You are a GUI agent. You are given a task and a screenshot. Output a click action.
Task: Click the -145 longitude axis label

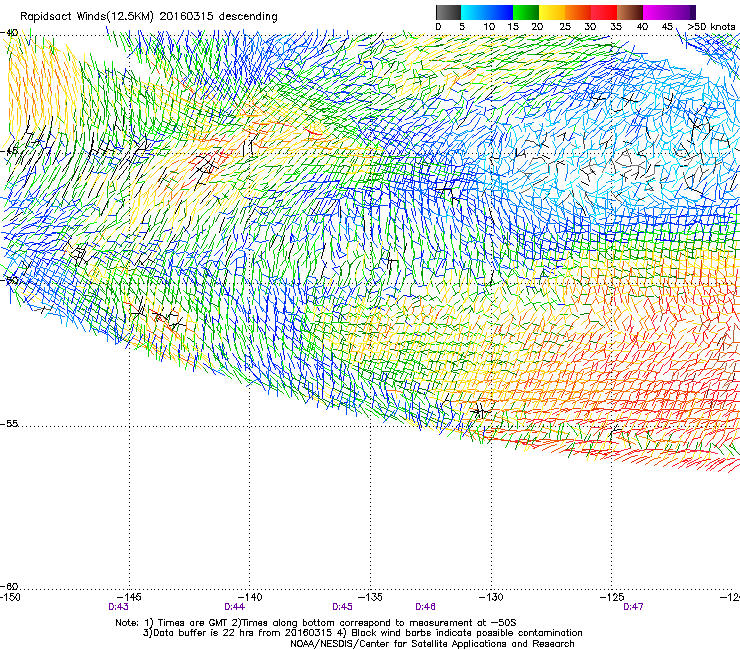[129, 597]
